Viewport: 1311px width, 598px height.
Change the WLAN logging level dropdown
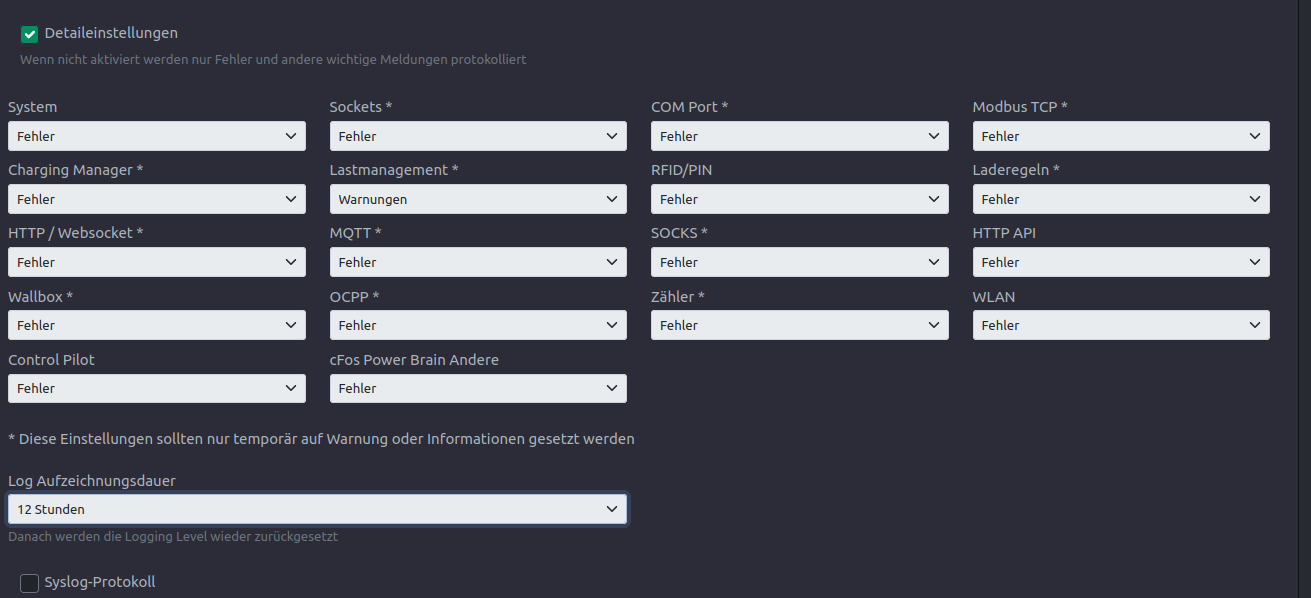coord(1121,325)
